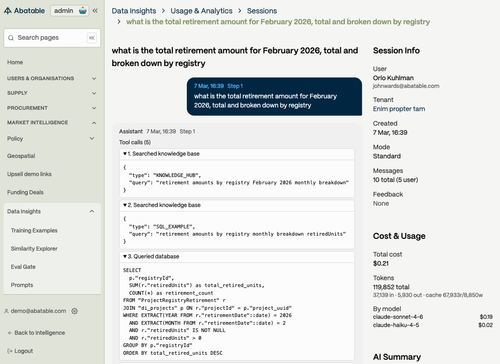Screen dimensions: 500x364
Task: Open the Eval Gate page
Action: point(23,267)
